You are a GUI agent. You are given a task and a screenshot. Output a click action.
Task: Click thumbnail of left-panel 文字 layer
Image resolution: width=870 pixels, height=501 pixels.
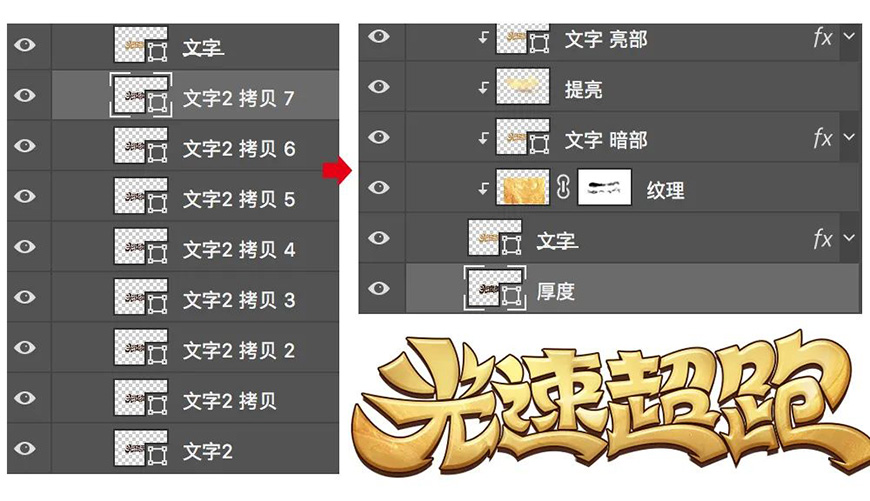pyautogui.click(x=141, y=45)
